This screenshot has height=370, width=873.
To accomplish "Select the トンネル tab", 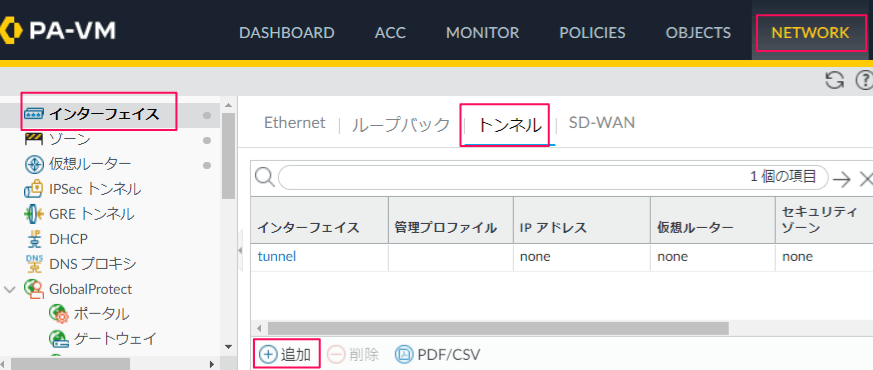I will tap(510, 125).
